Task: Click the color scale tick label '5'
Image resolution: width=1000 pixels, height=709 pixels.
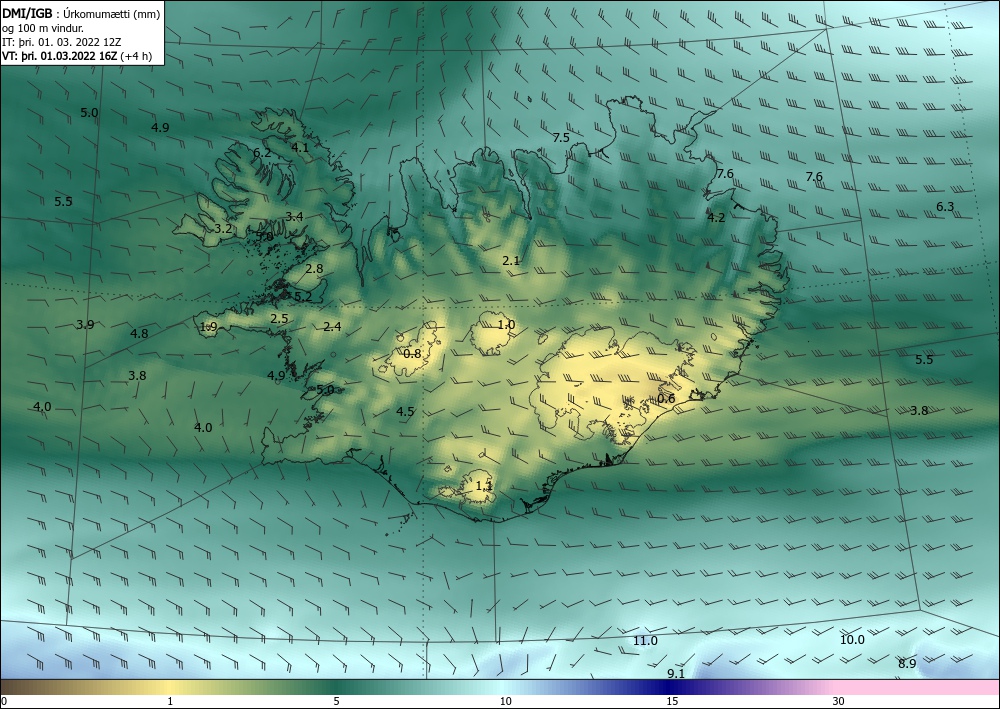Action: pyautogui.click(x=336, y=702)
